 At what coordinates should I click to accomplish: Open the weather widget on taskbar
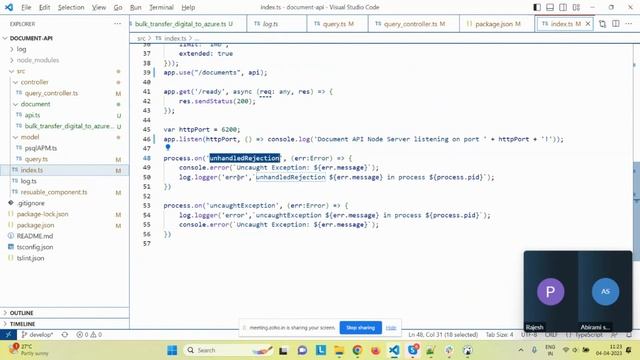click(x=29, y=350)
